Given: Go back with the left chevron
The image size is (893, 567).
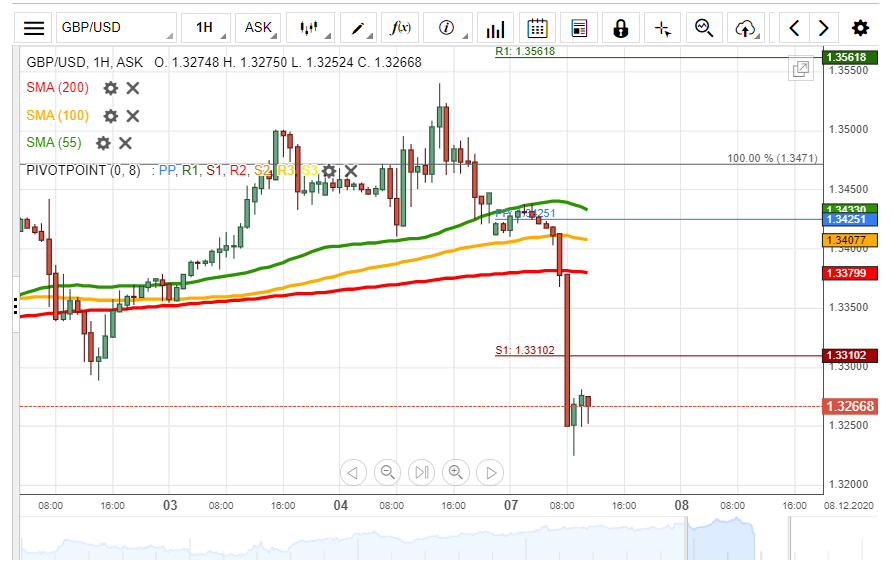Looking at the screenshot, I should (x=794, y=28).
